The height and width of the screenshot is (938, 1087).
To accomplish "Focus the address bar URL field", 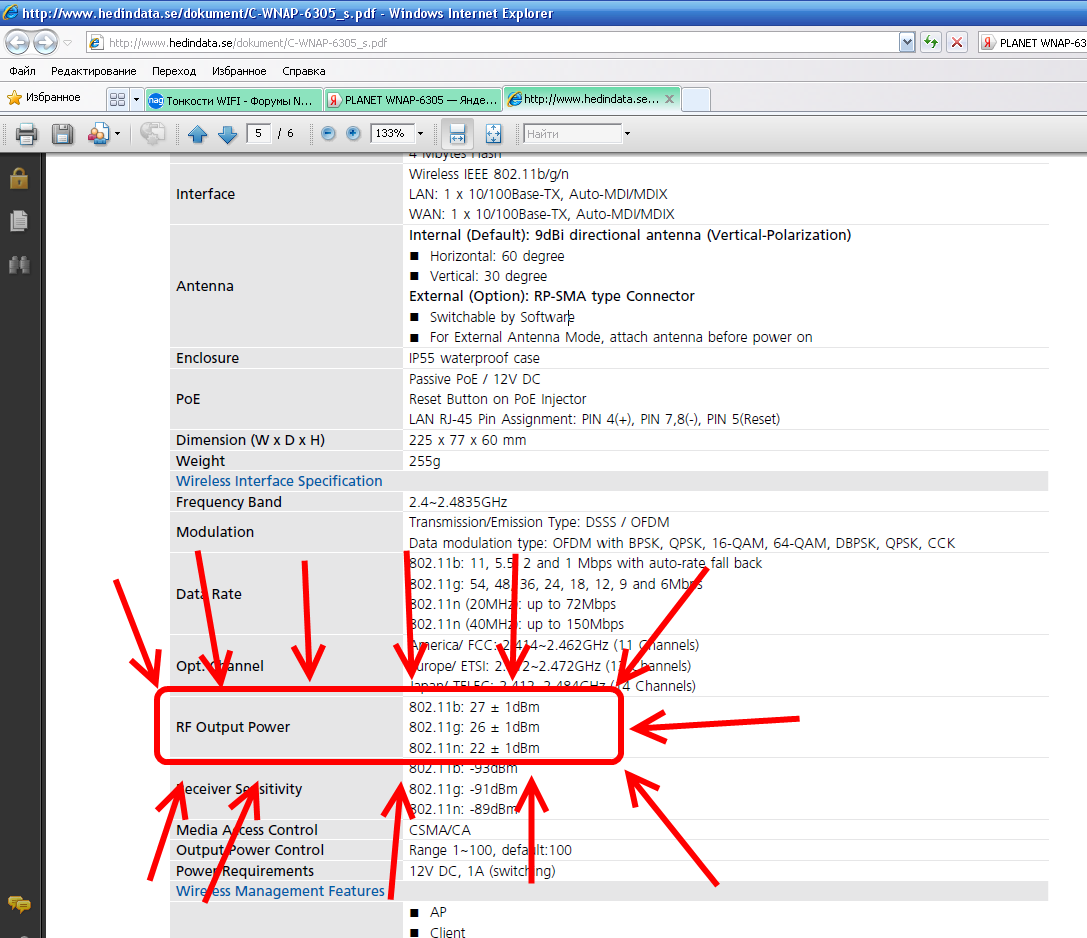I will click(492, 43).
